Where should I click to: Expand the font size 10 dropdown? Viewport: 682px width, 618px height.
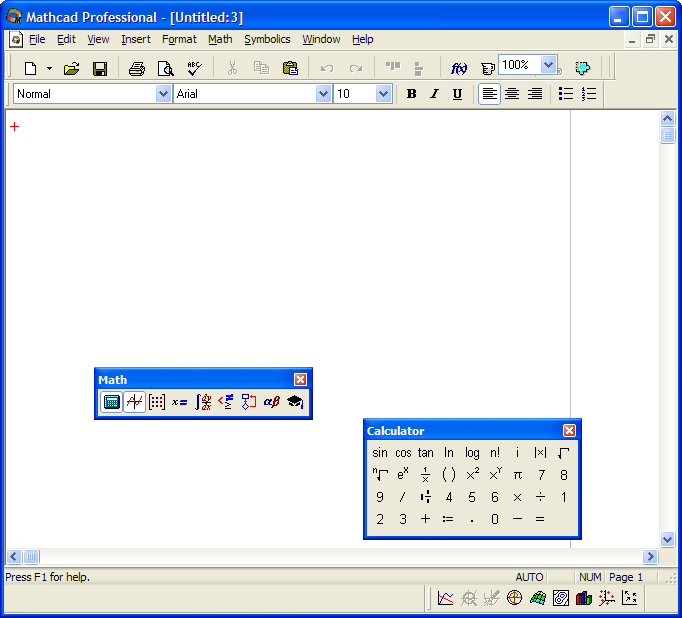coord(383,94)
